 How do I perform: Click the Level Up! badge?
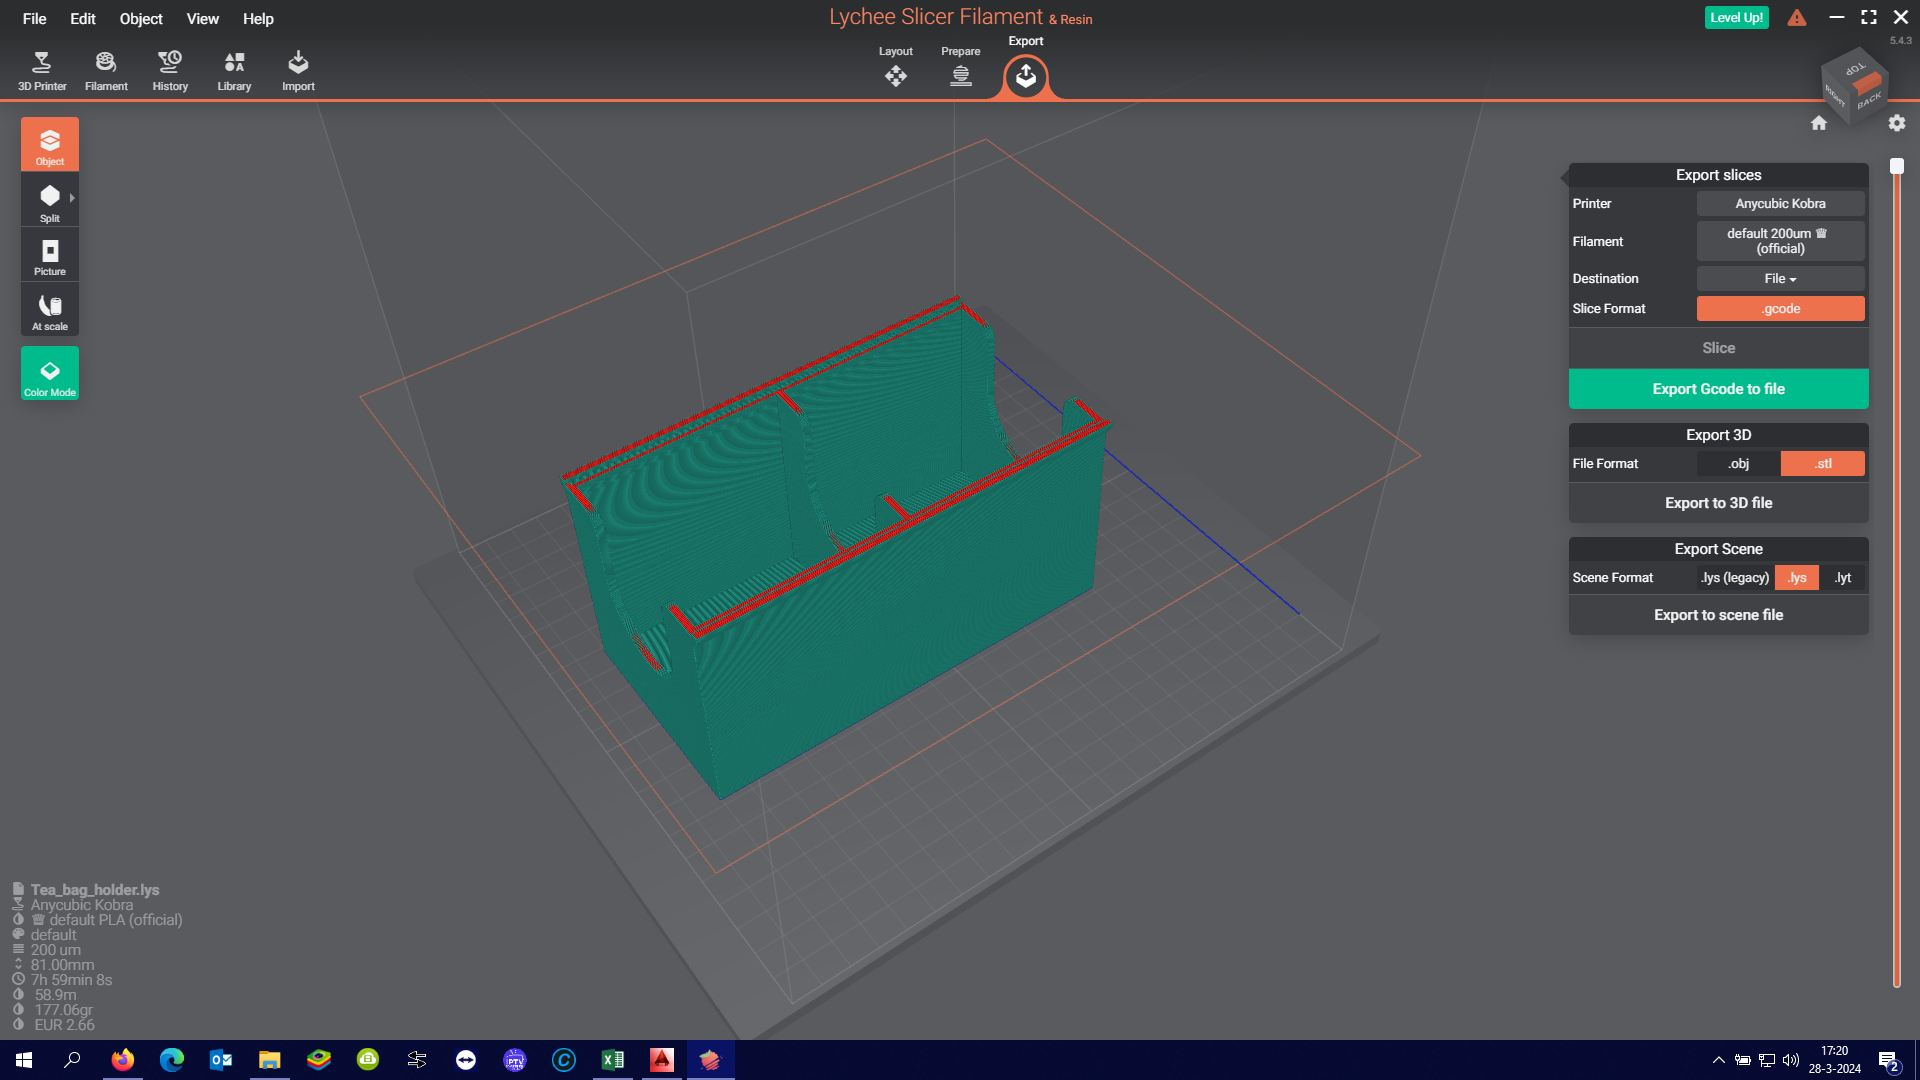pyautogui.click(x=1737, y=18)
